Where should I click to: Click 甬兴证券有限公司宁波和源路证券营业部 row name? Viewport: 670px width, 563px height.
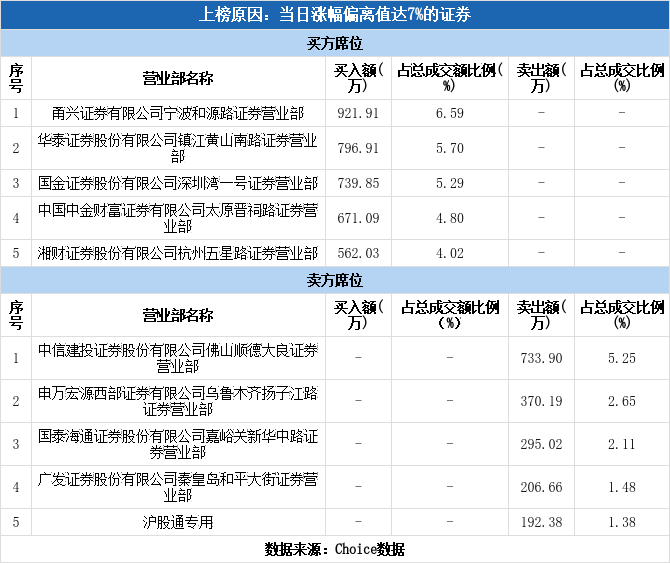pos(178,113)
